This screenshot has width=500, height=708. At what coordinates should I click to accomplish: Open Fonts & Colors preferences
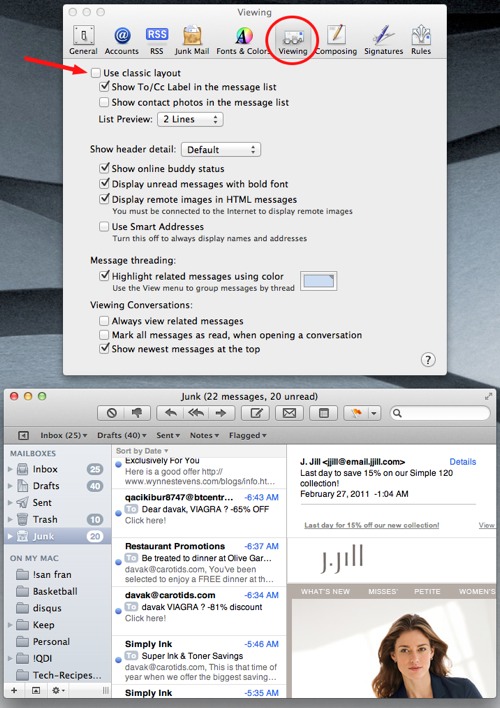pos(243,40)
